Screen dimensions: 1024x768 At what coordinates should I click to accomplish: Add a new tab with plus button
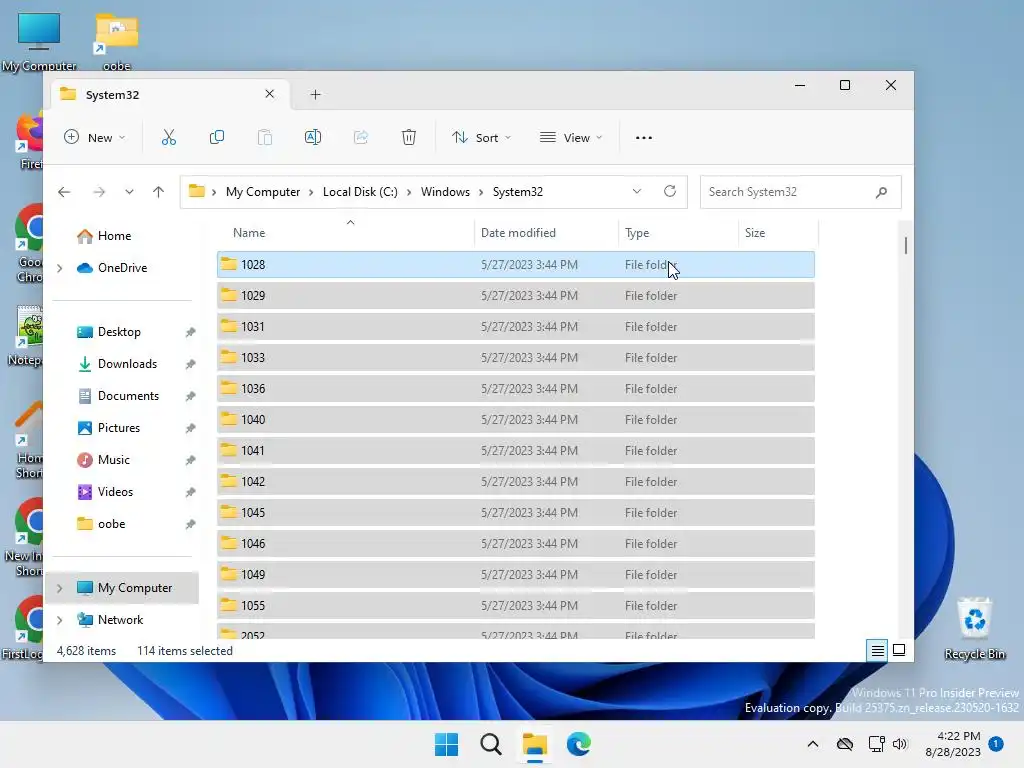pos(315,95)
